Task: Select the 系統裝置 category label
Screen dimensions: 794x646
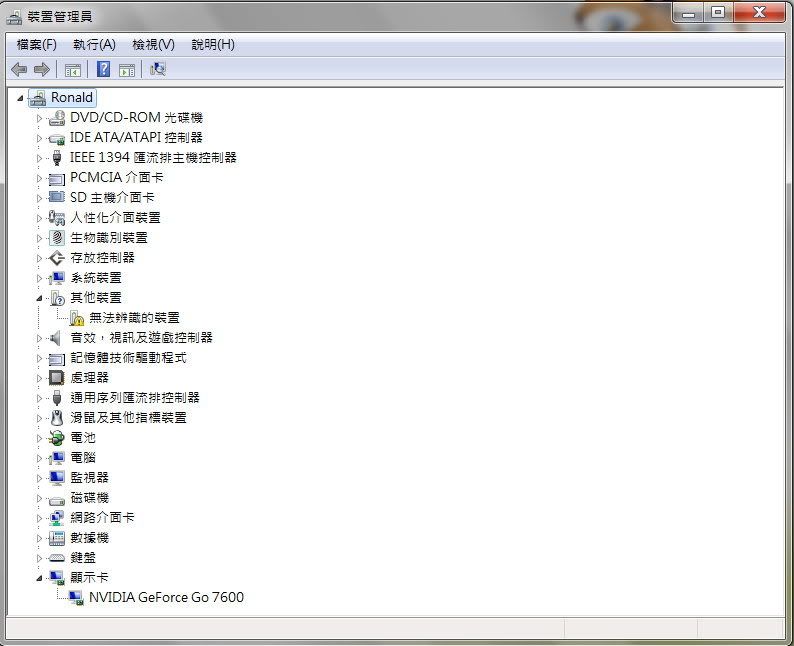Action: (96, 278)
